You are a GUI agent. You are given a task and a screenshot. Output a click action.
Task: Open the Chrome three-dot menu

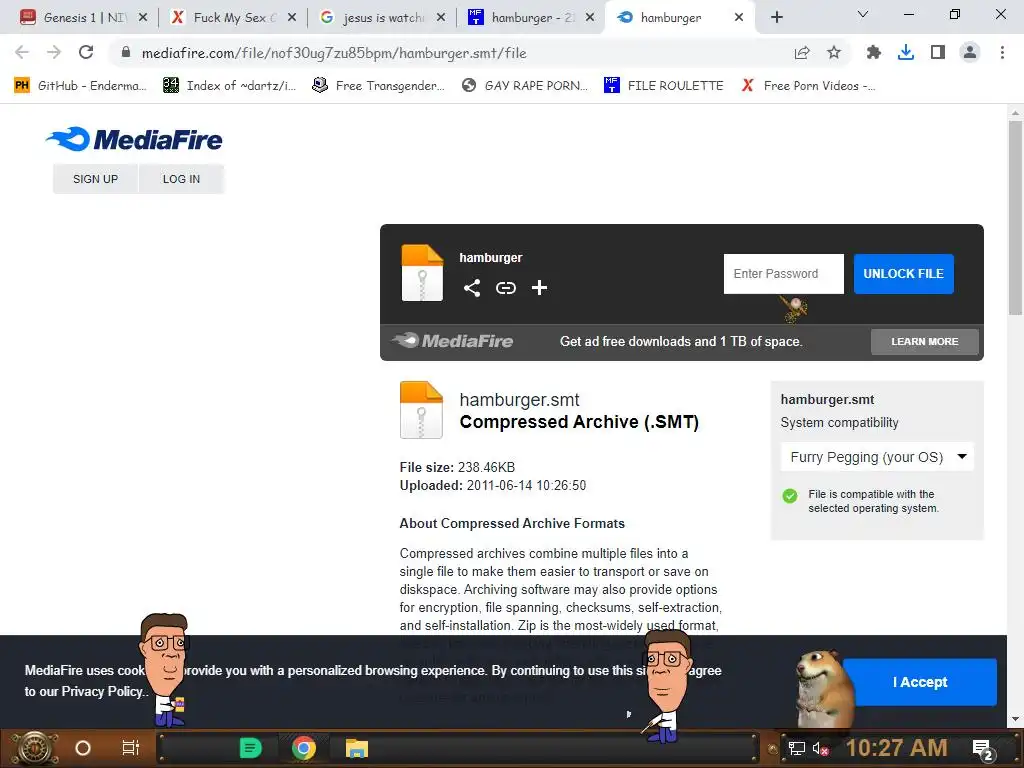click(x=1002, y=52)
